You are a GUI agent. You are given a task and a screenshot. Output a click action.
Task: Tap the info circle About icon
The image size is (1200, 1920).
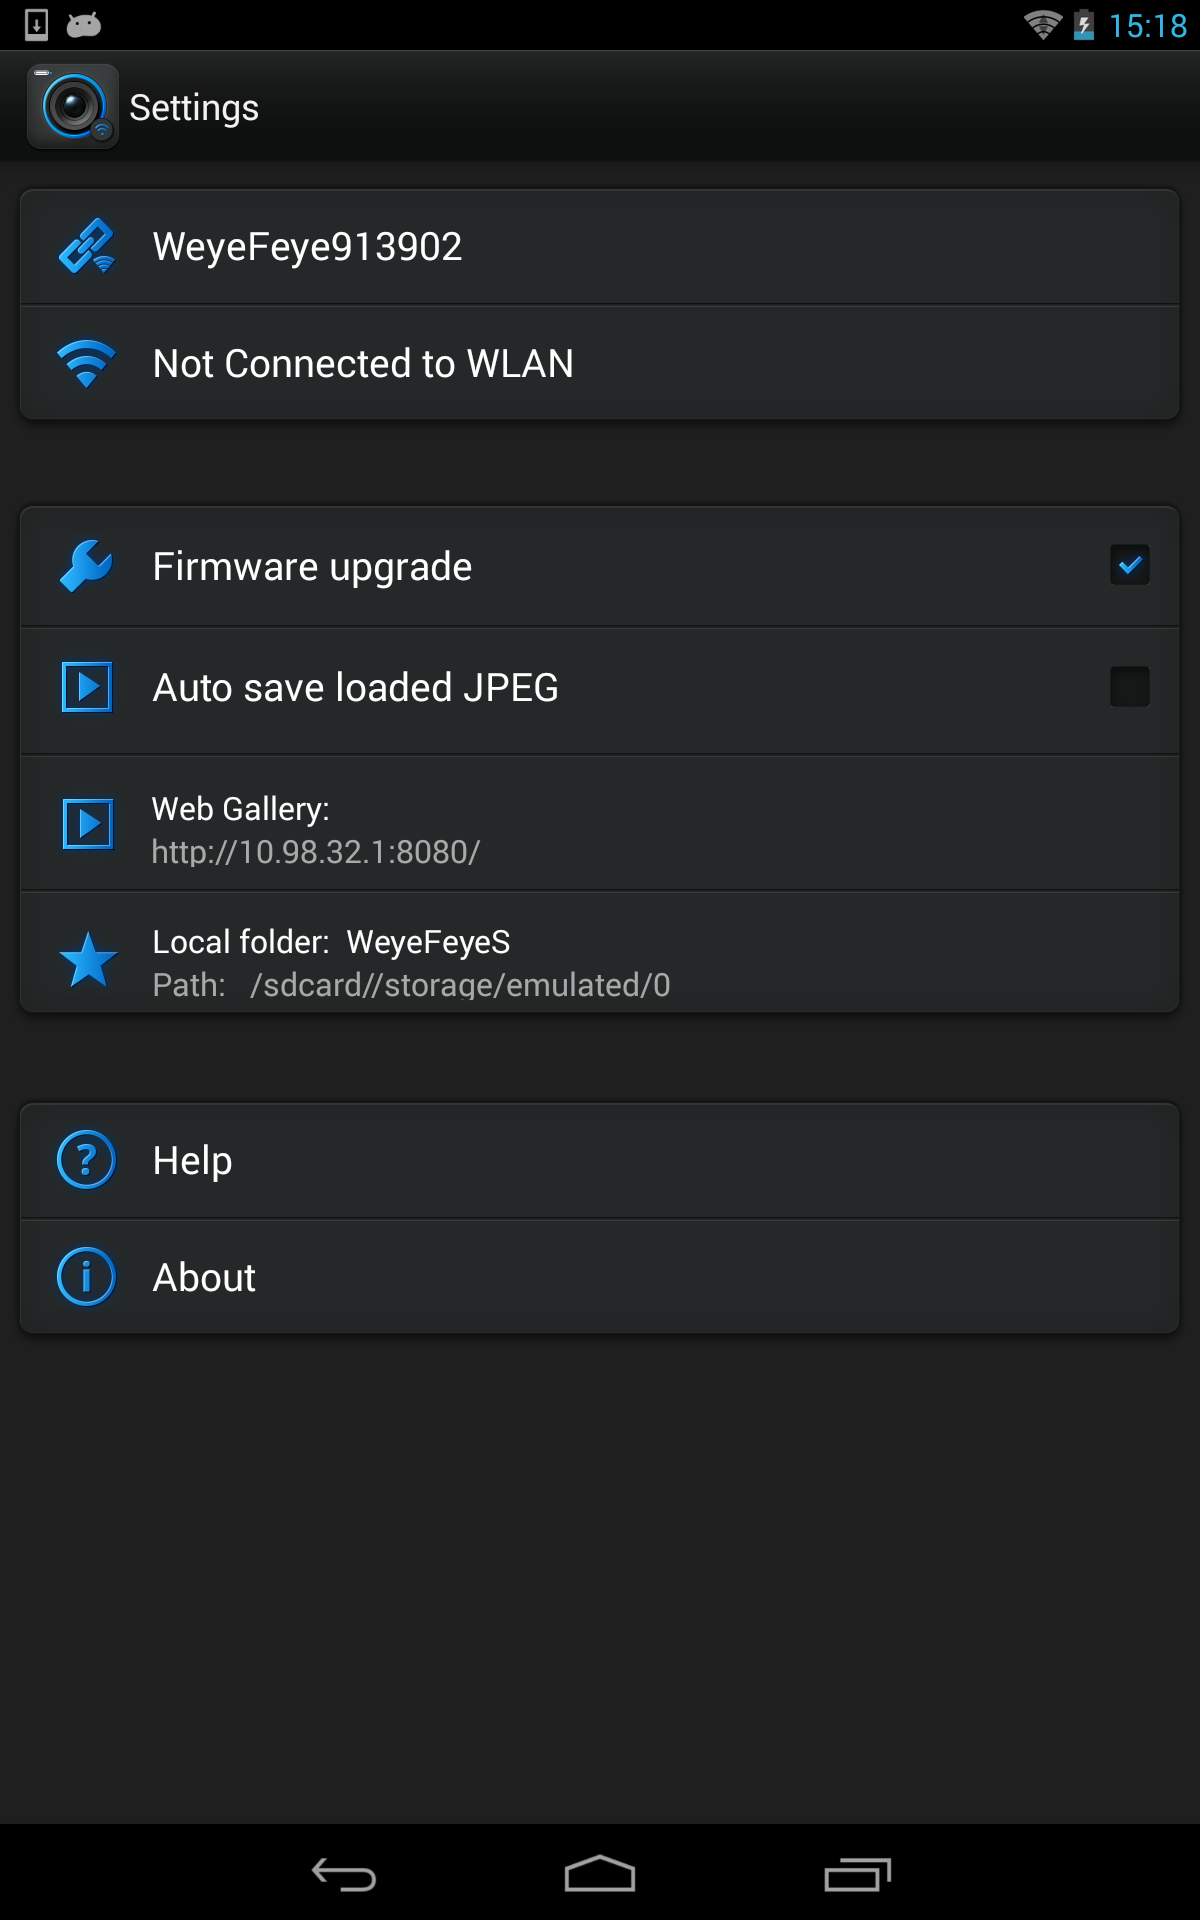[x=87, y=1277]
